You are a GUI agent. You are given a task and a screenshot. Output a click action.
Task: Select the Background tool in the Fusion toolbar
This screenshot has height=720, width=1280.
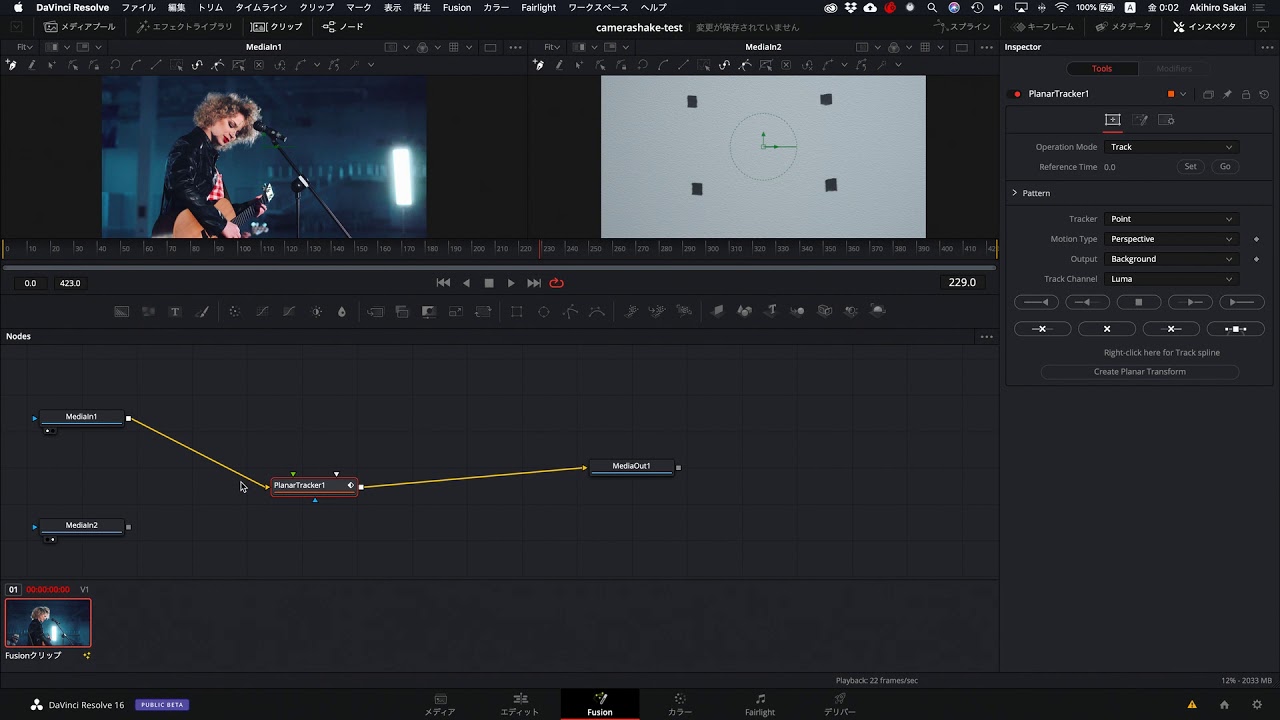[x=121, y=311]
